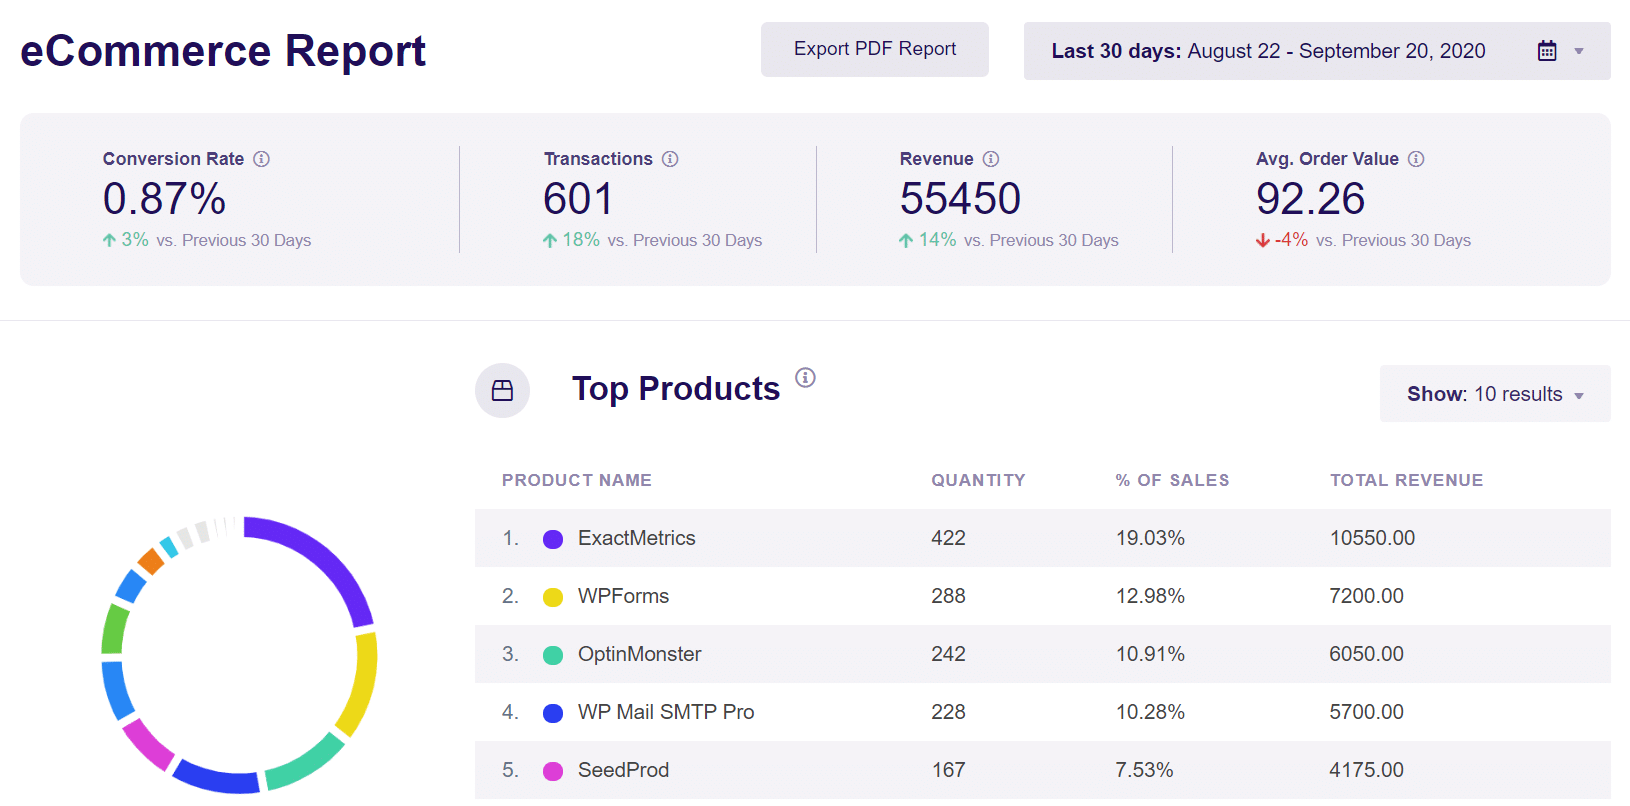Click the % OF SALES column header
This screenshot has height=806, width=1630.
(1172, 480)
